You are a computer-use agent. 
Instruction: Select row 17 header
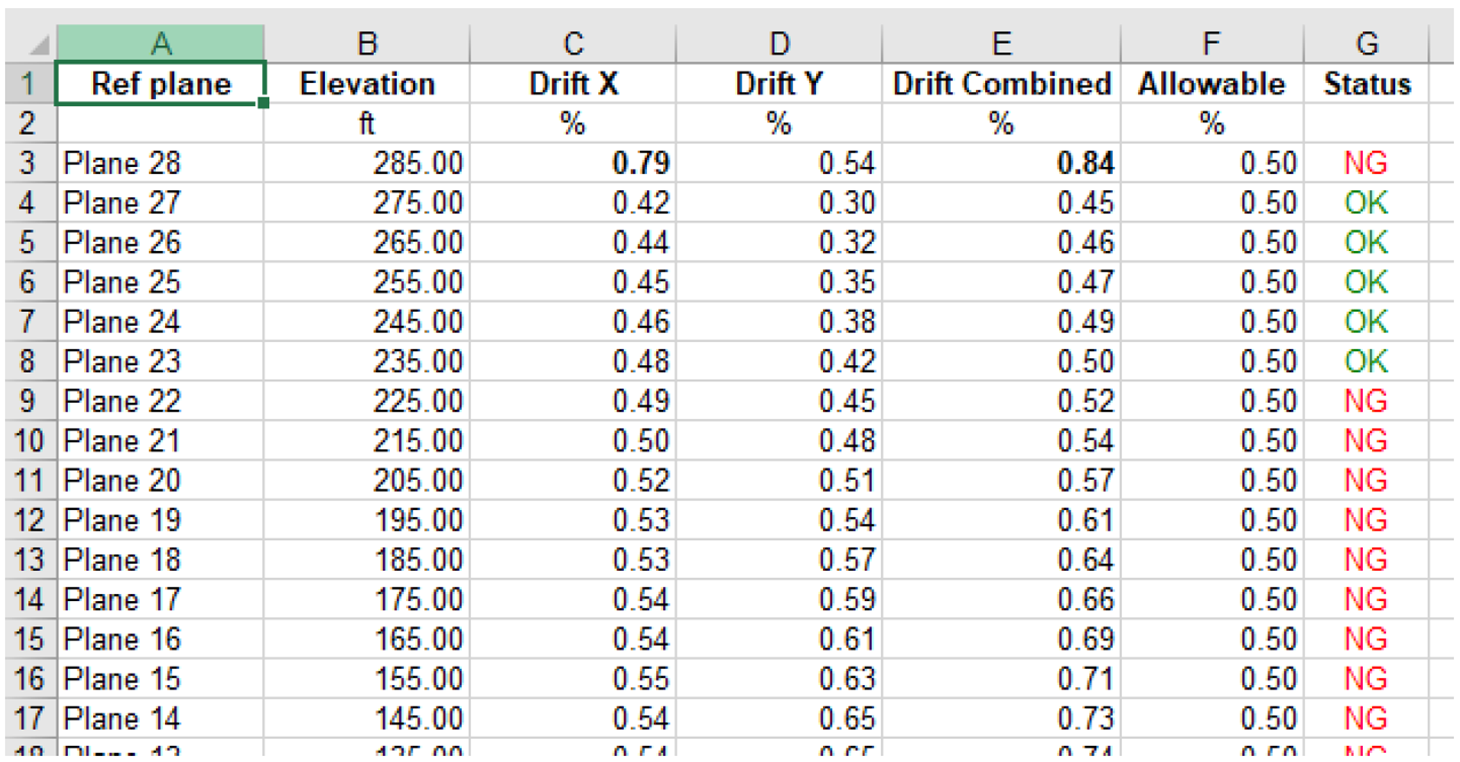pos(28,718)
